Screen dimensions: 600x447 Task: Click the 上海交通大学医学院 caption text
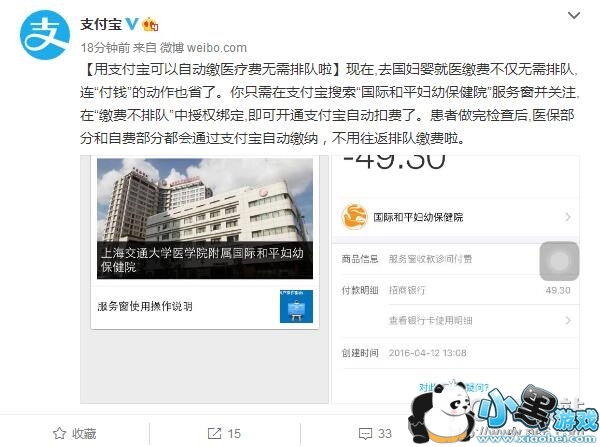click(x=202, y=260)
